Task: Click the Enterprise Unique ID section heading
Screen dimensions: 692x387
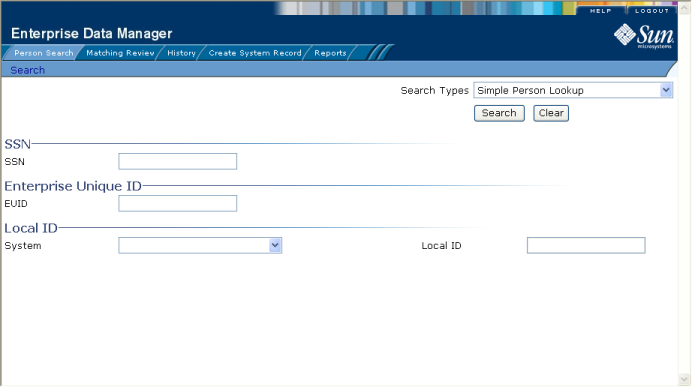Action: 73,186
